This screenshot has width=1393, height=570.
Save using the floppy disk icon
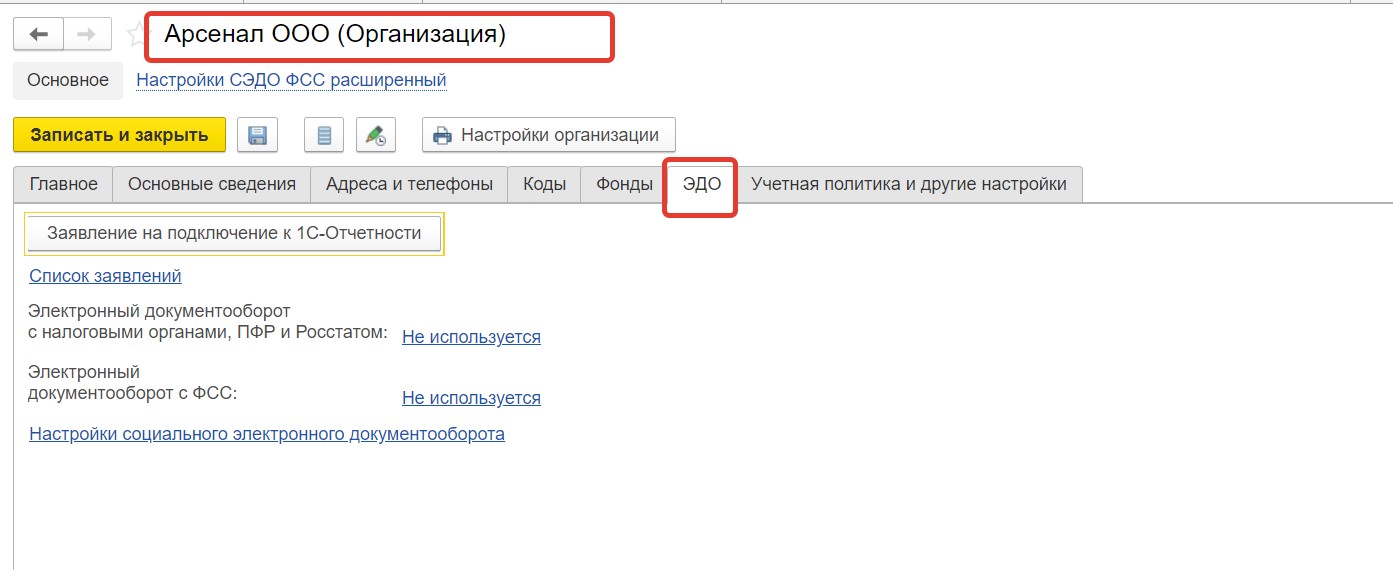[x=257, y=135]
